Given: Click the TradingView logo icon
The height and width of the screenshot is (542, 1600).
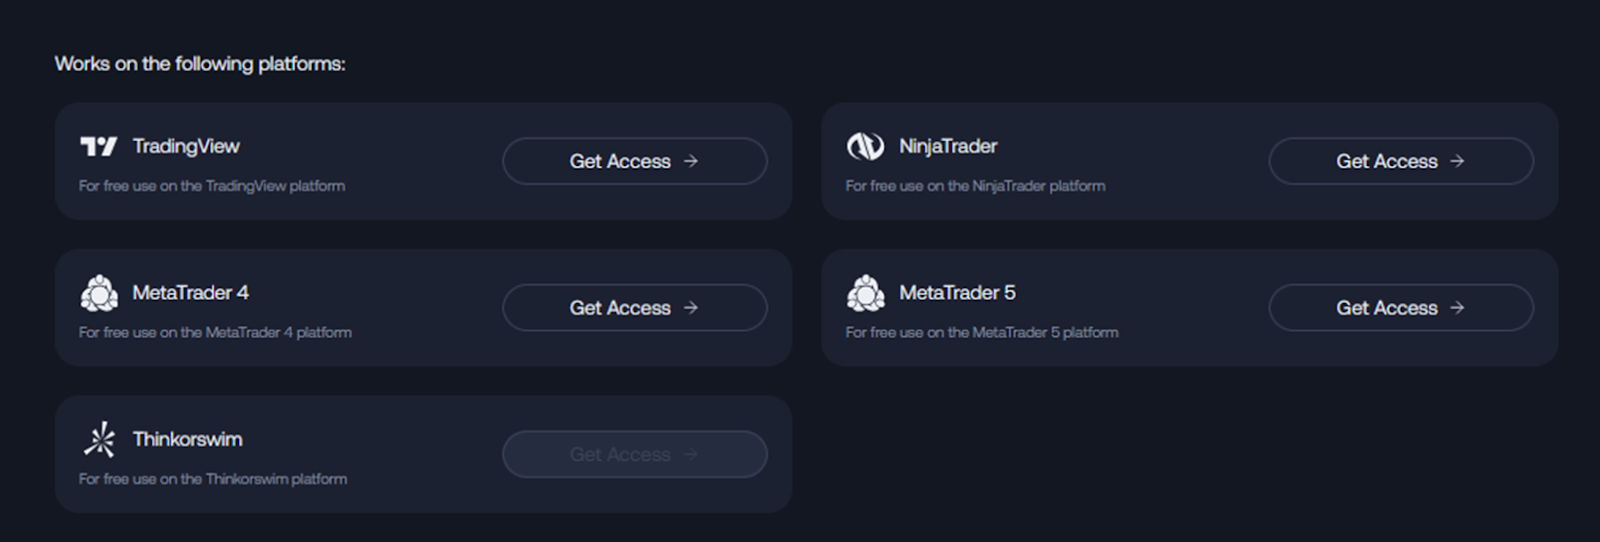Looking at the screenshot, I should tap(98, 147).
